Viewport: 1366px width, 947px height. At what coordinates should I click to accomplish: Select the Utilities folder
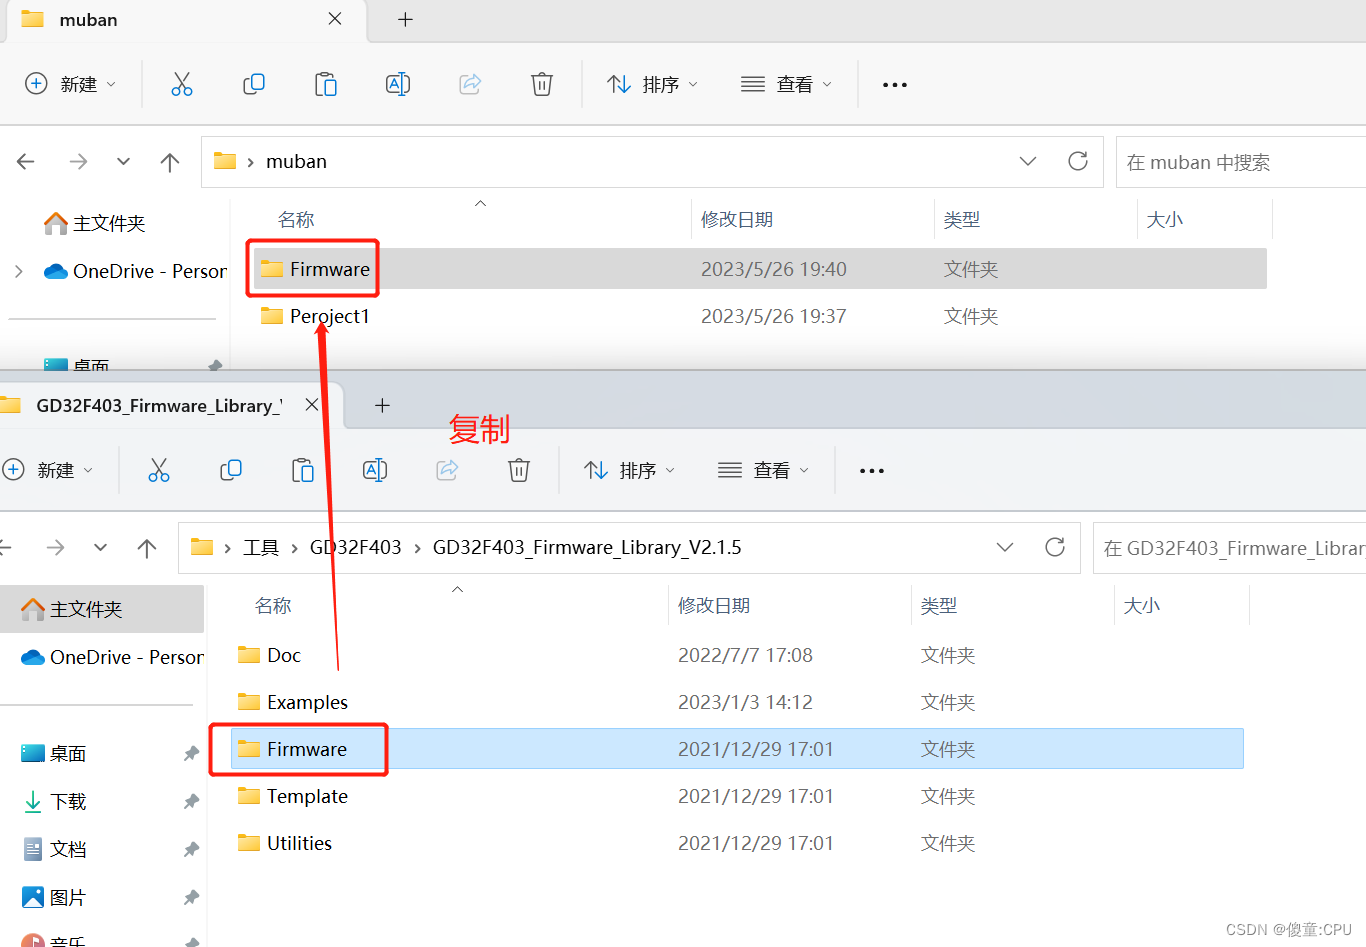(737, 843)
